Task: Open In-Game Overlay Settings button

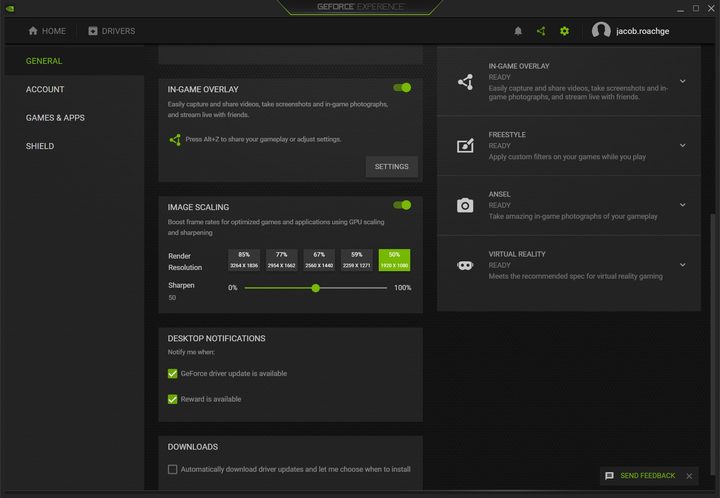Action: coord(392,167)
